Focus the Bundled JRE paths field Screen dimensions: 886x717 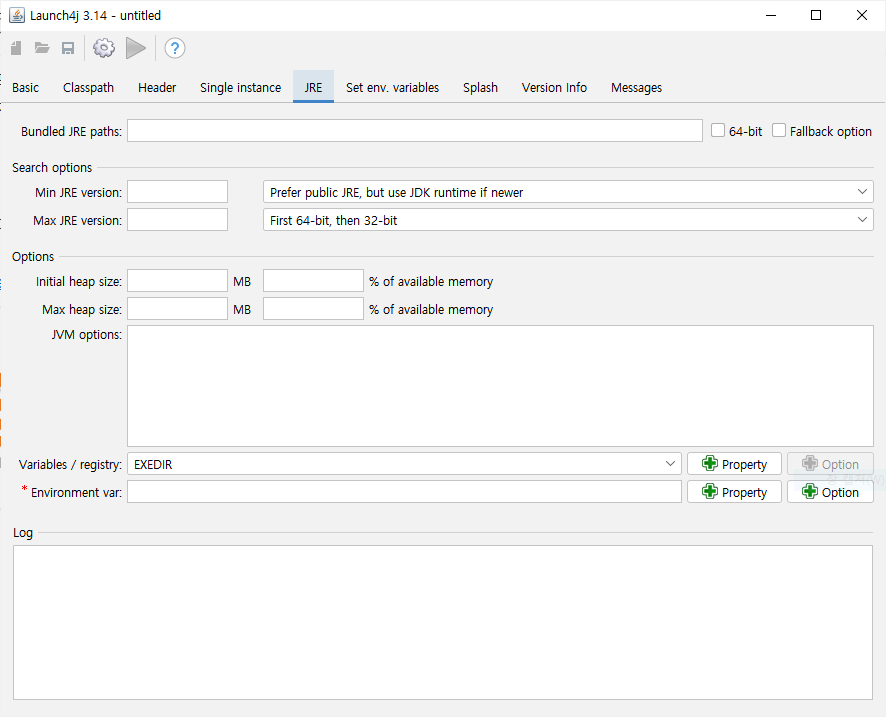click(415, 131)
